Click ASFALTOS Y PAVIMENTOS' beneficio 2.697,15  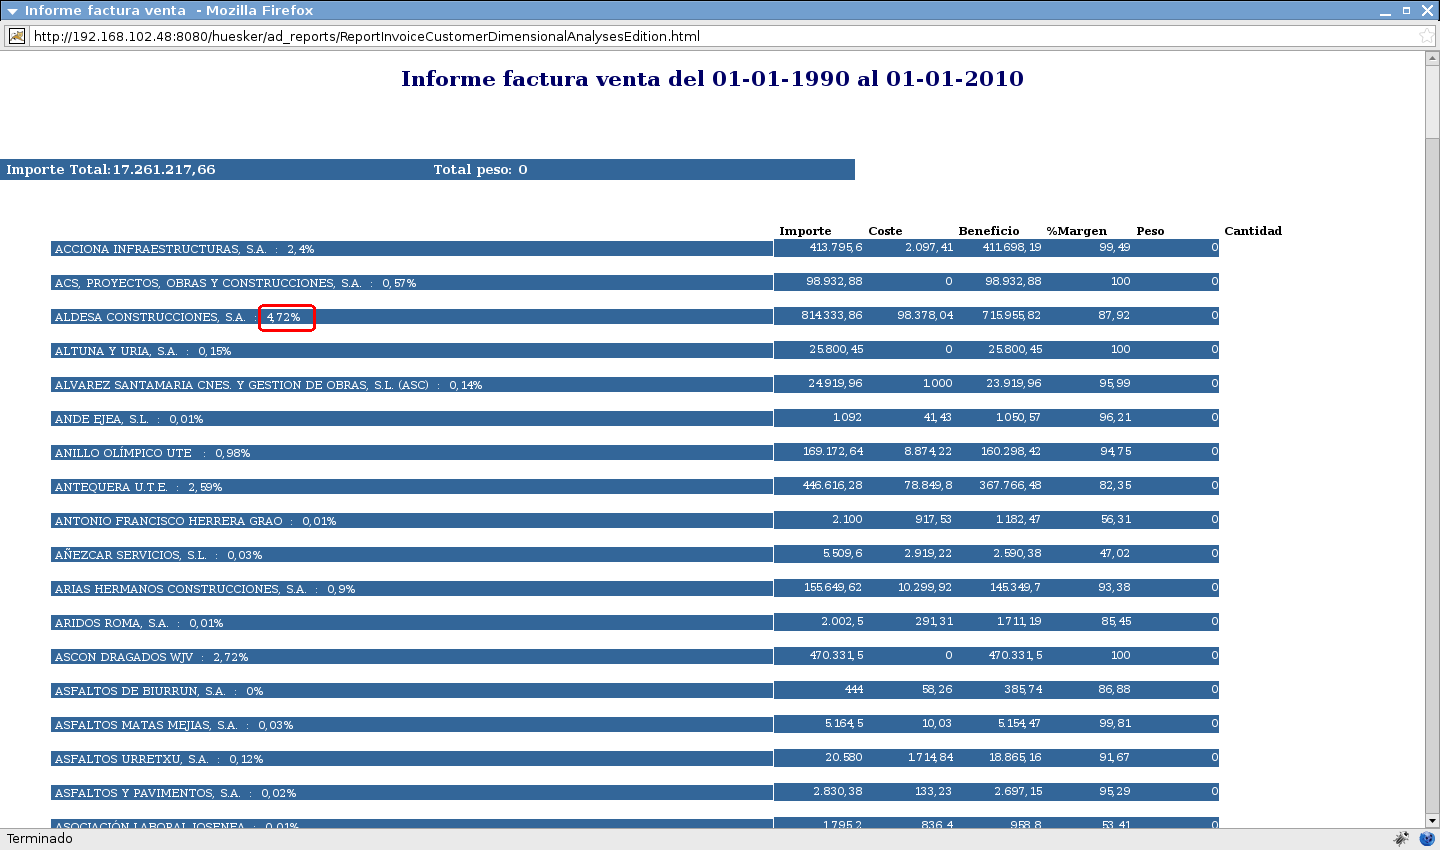(1018, 791)
